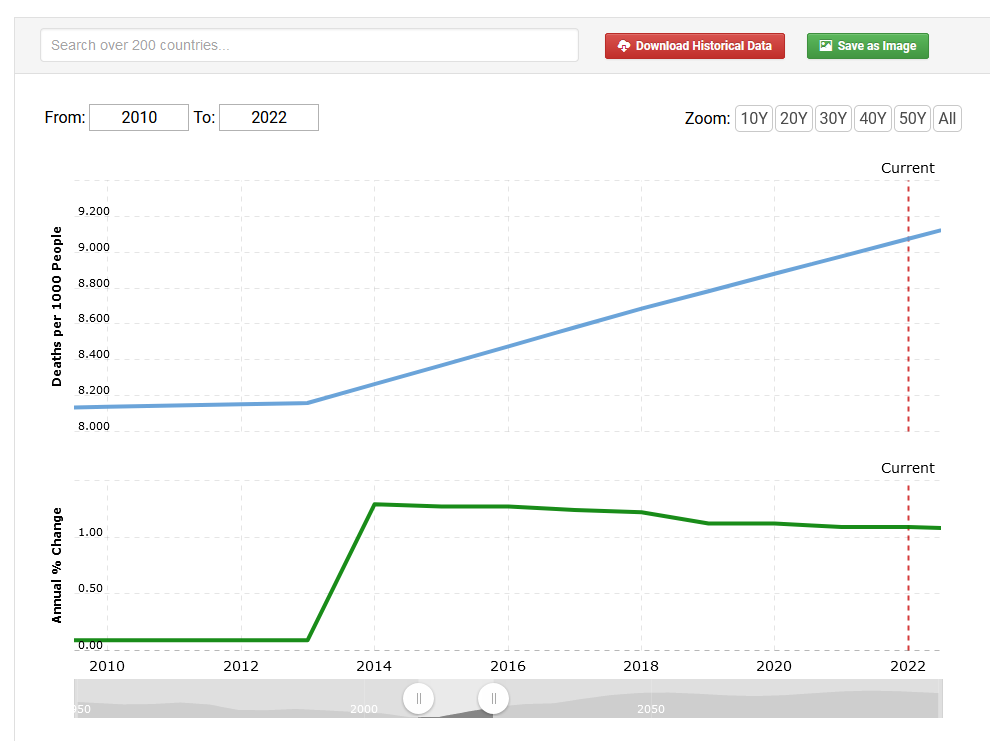Click the Current marker on top chart
The height and width of the screenshot is (741, 990).
(907, 168)
